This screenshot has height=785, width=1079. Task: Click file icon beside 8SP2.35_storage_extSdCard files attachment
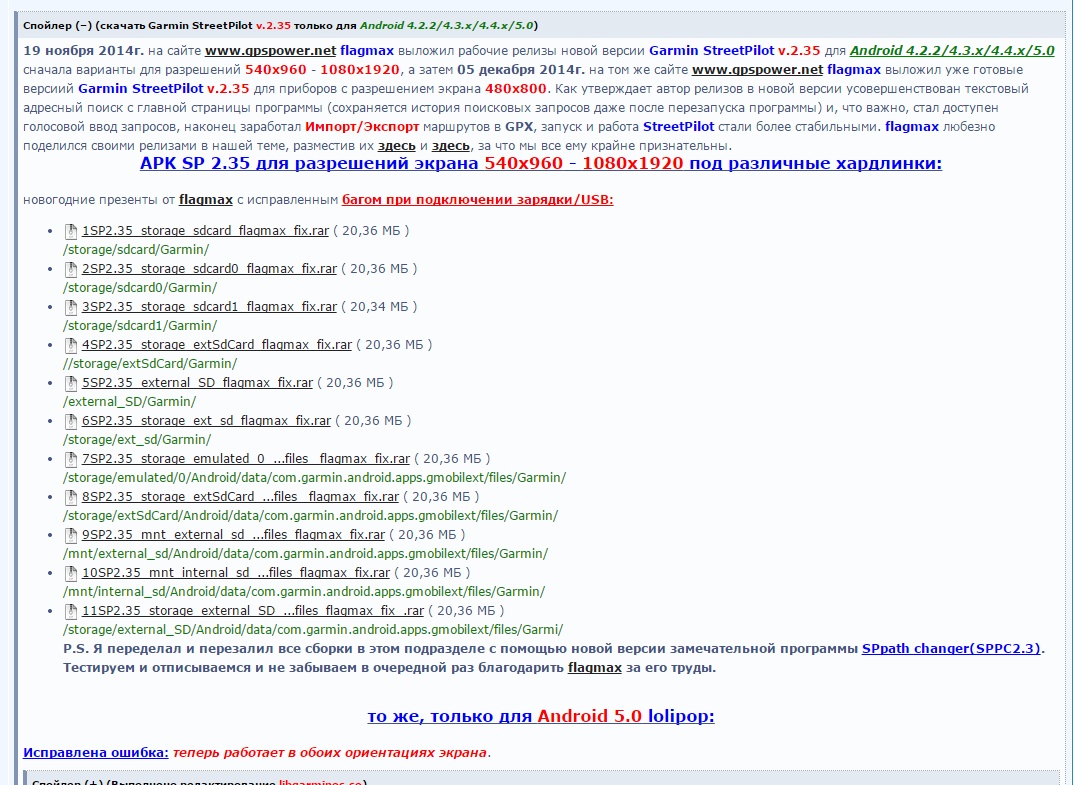[70, 497]
